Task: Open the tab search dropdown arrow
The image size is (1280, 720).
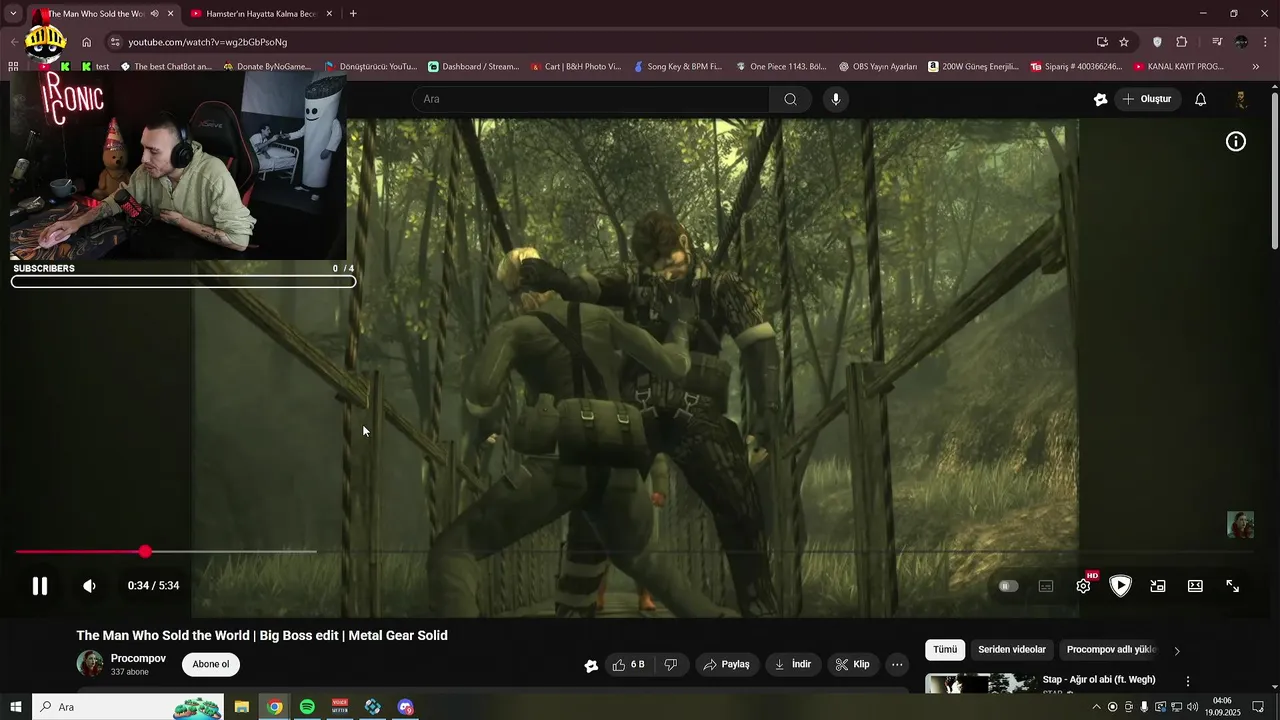Action: pos(13,14)
